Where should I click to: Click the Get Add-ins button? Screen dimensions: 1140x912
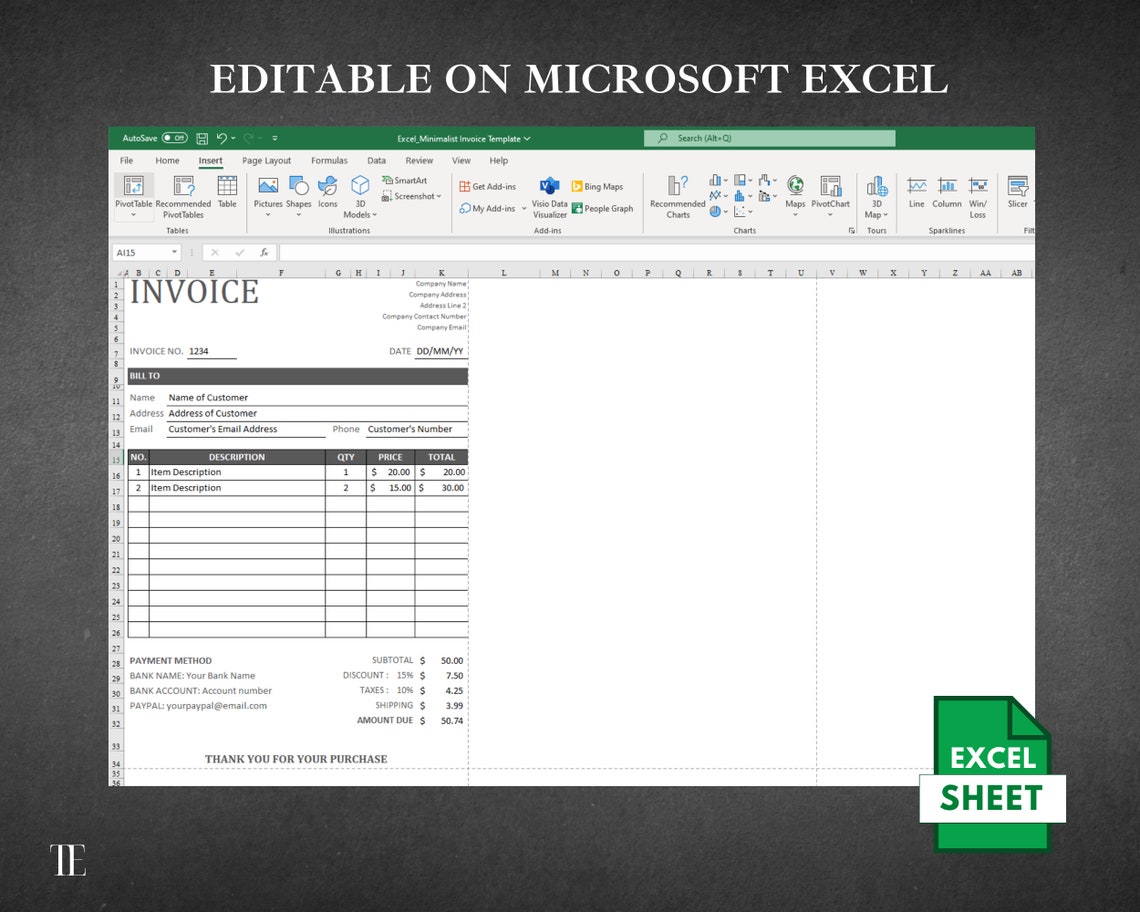[488, 186]
